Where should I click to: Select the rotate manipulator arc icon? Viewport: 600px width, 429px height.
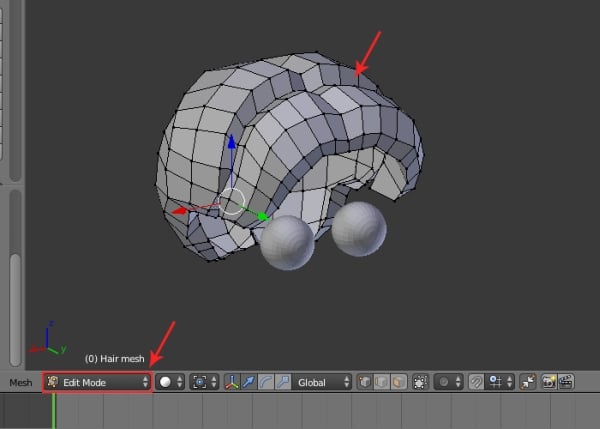click(265, 382)
